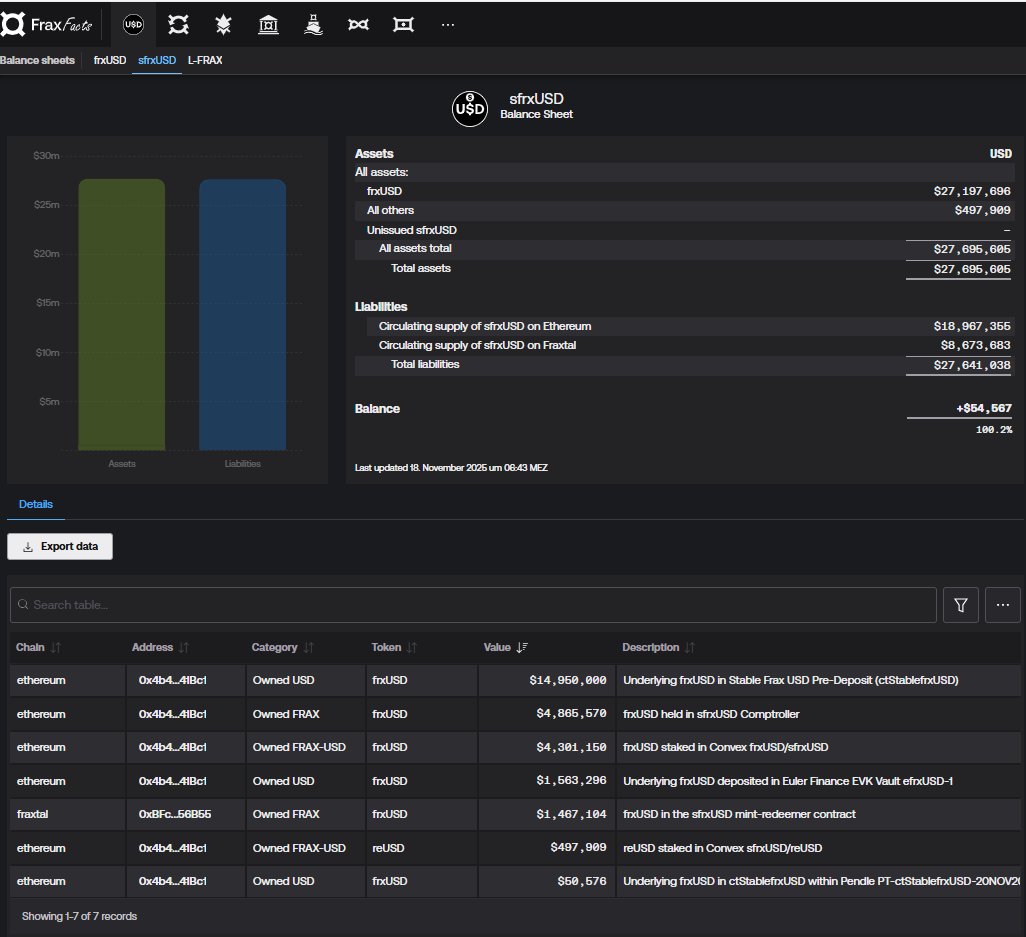This screenshot has width=1026, height=937.
Task: Open the more options ellipsis in top nav
Action: 448,25
